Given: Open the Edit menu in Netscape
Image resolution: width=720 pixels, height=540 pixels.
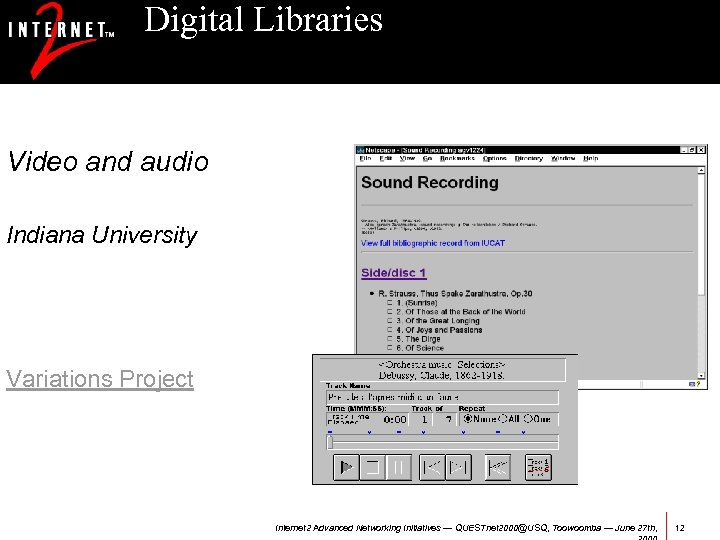Looking at the screenshot, I should 385,158.
